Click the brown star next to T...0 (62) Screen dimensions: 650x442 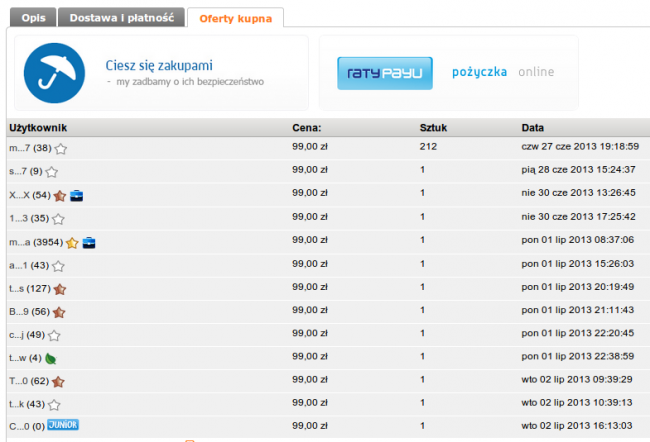point(58,381)
